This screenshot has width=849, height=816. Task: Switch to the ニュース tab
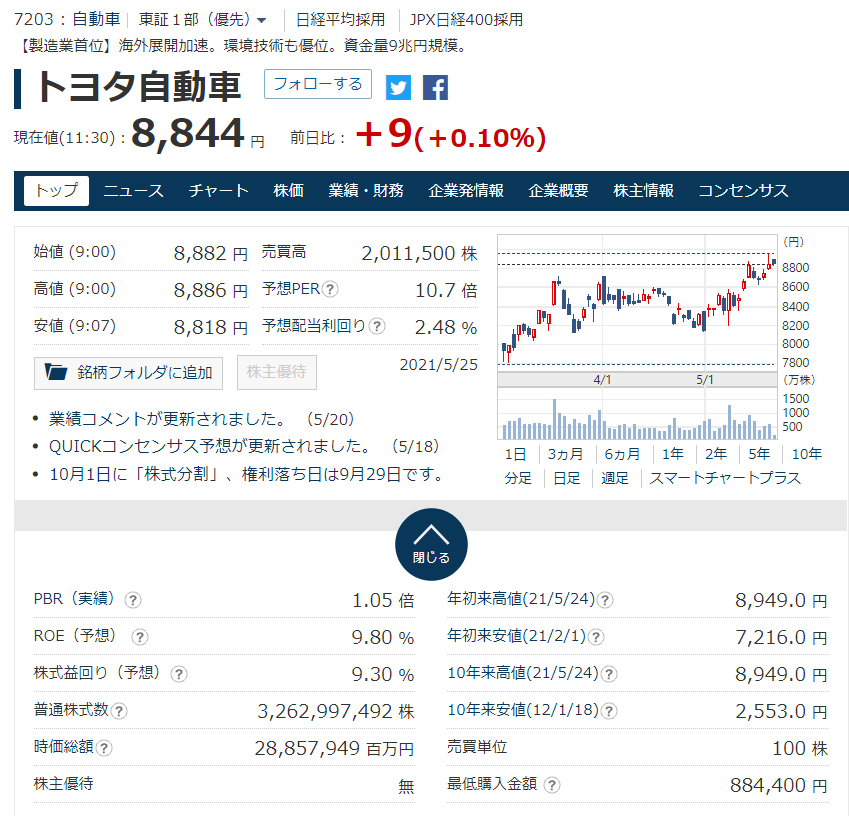[x=133, y=191]
